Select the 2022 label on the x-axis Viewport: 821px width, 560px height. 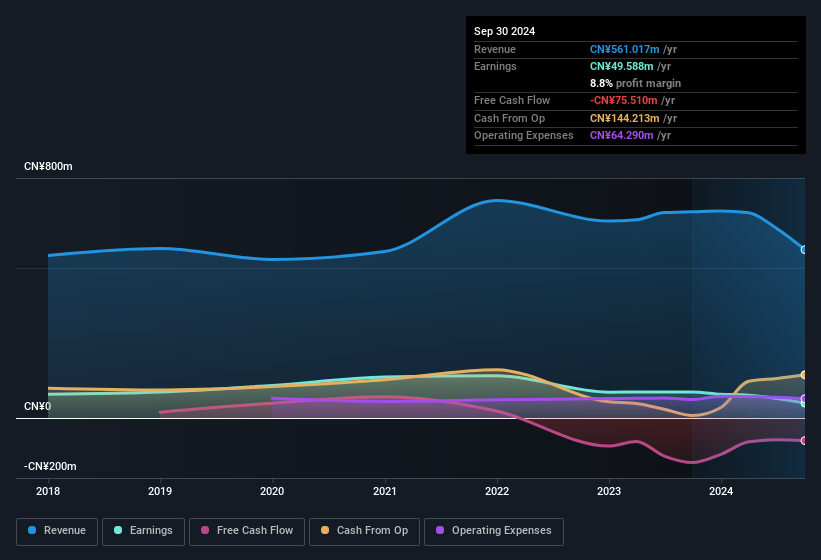coord(497,491)
